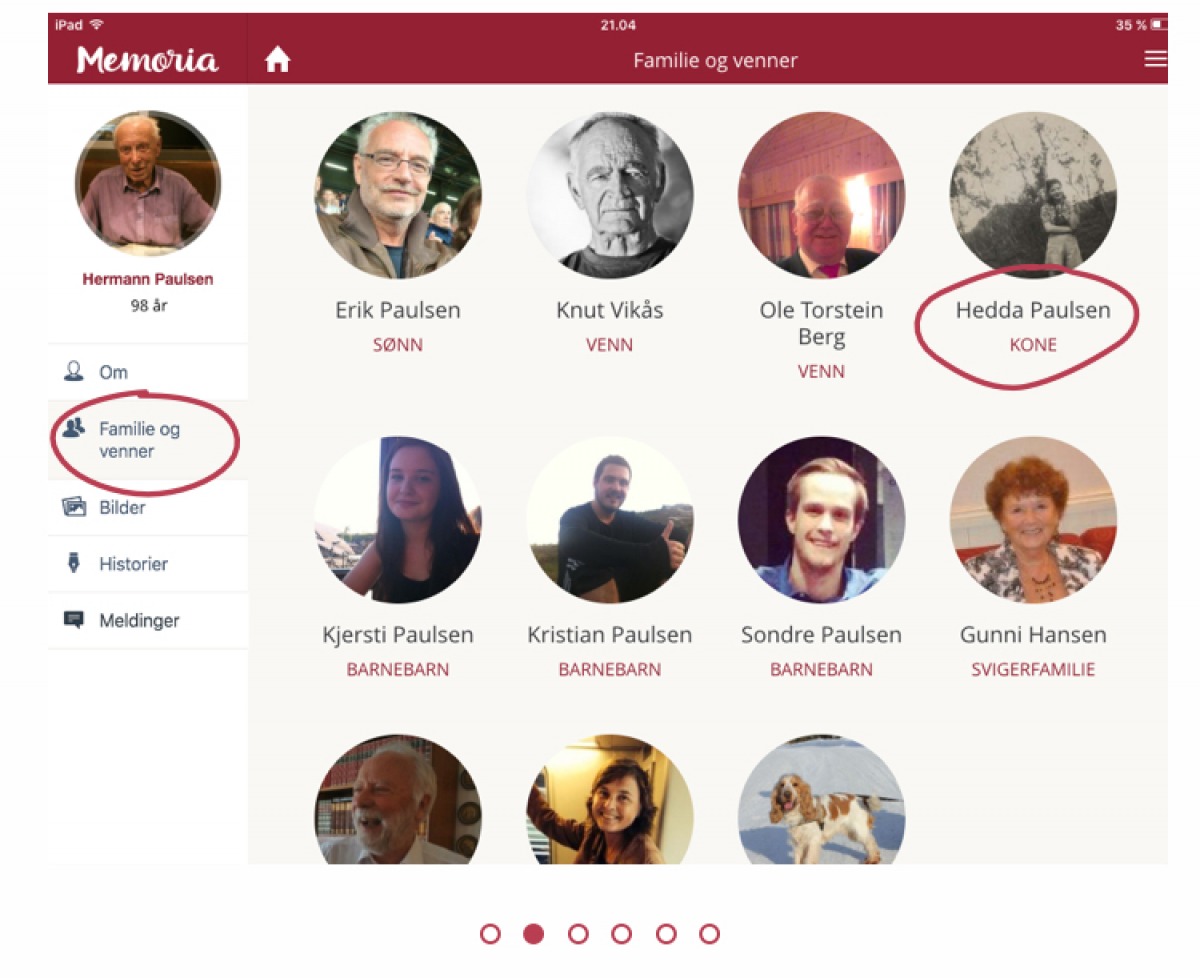Select the name Knut Vikås
The image size is (1200, 978).
tap(610, 310)
